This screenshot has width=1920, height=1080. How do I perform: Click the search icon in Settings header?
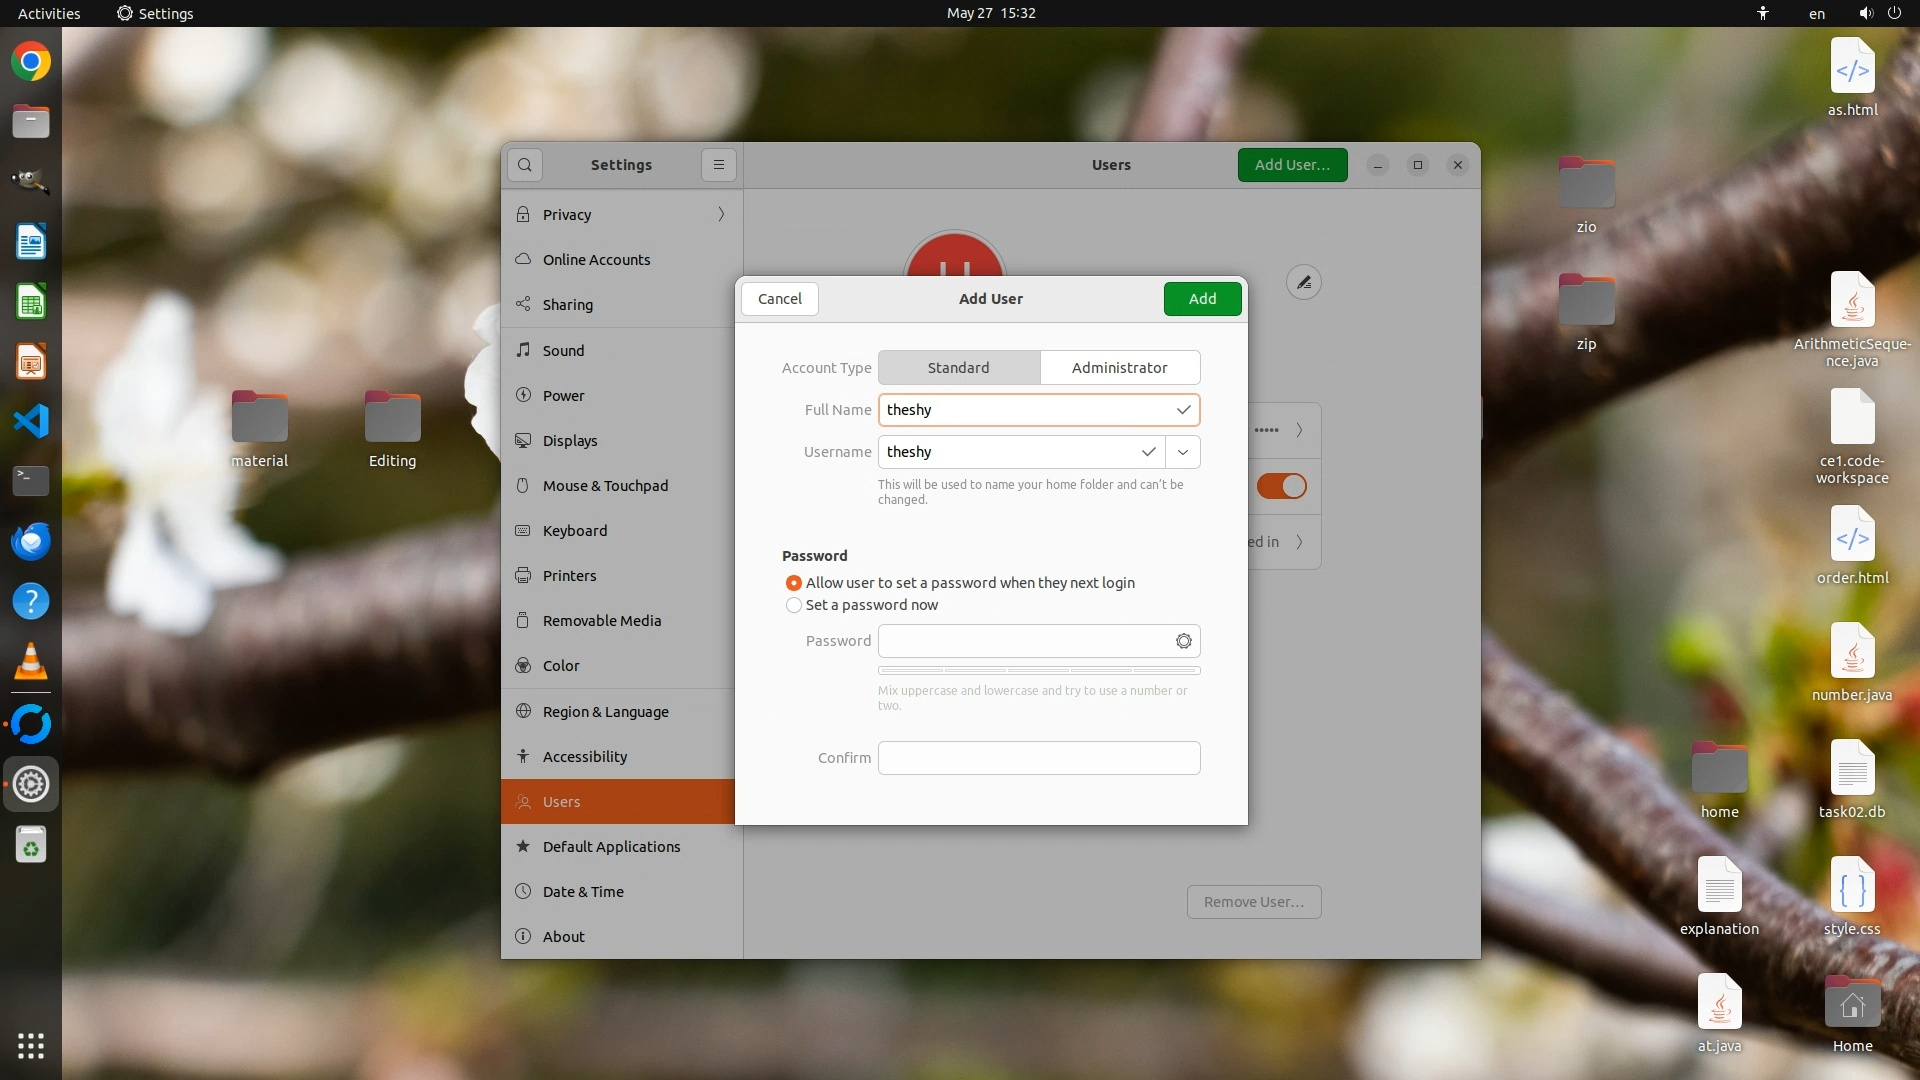click(x=524, y=165)
